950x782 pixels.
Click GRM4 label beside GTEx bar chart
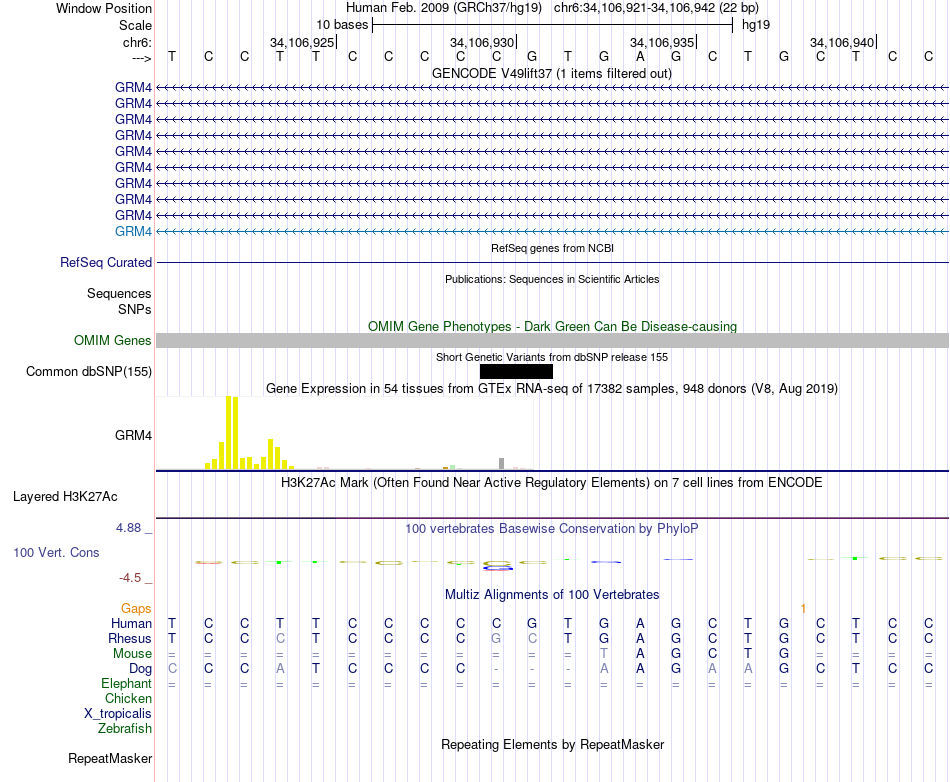tap(133, 436)
